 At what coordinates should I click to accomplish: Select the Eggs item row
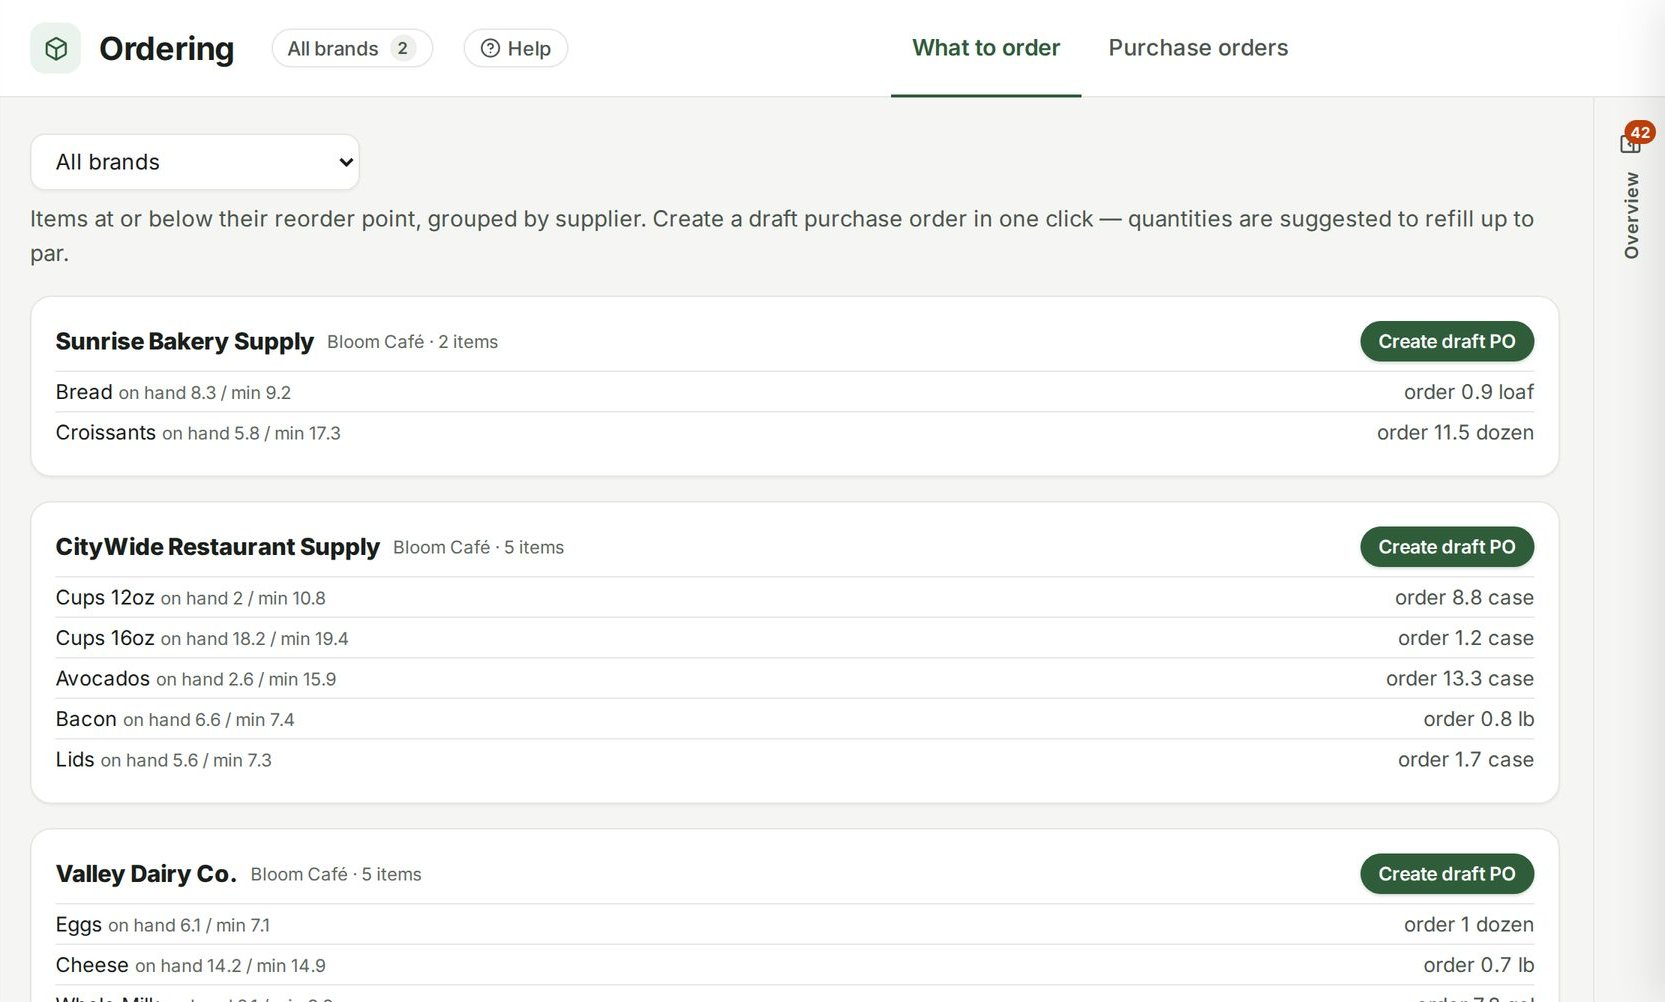[795, 925]
